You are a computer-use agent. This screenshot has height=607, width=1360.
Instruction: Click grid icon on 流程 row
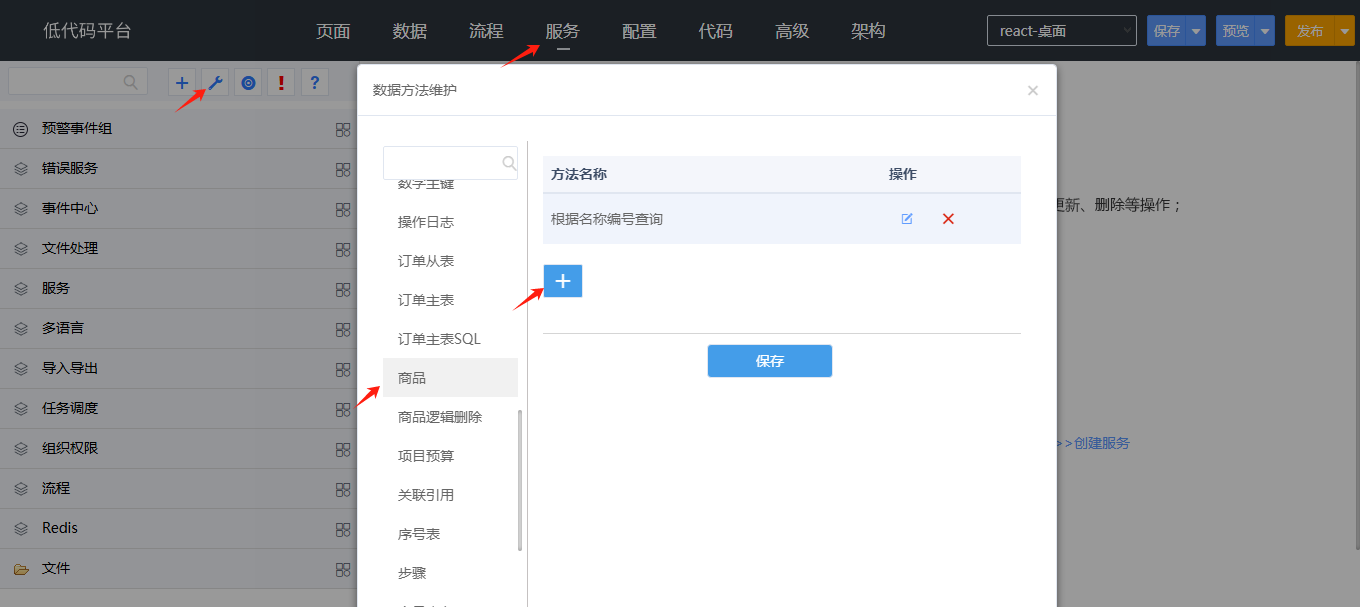[343, 489]
